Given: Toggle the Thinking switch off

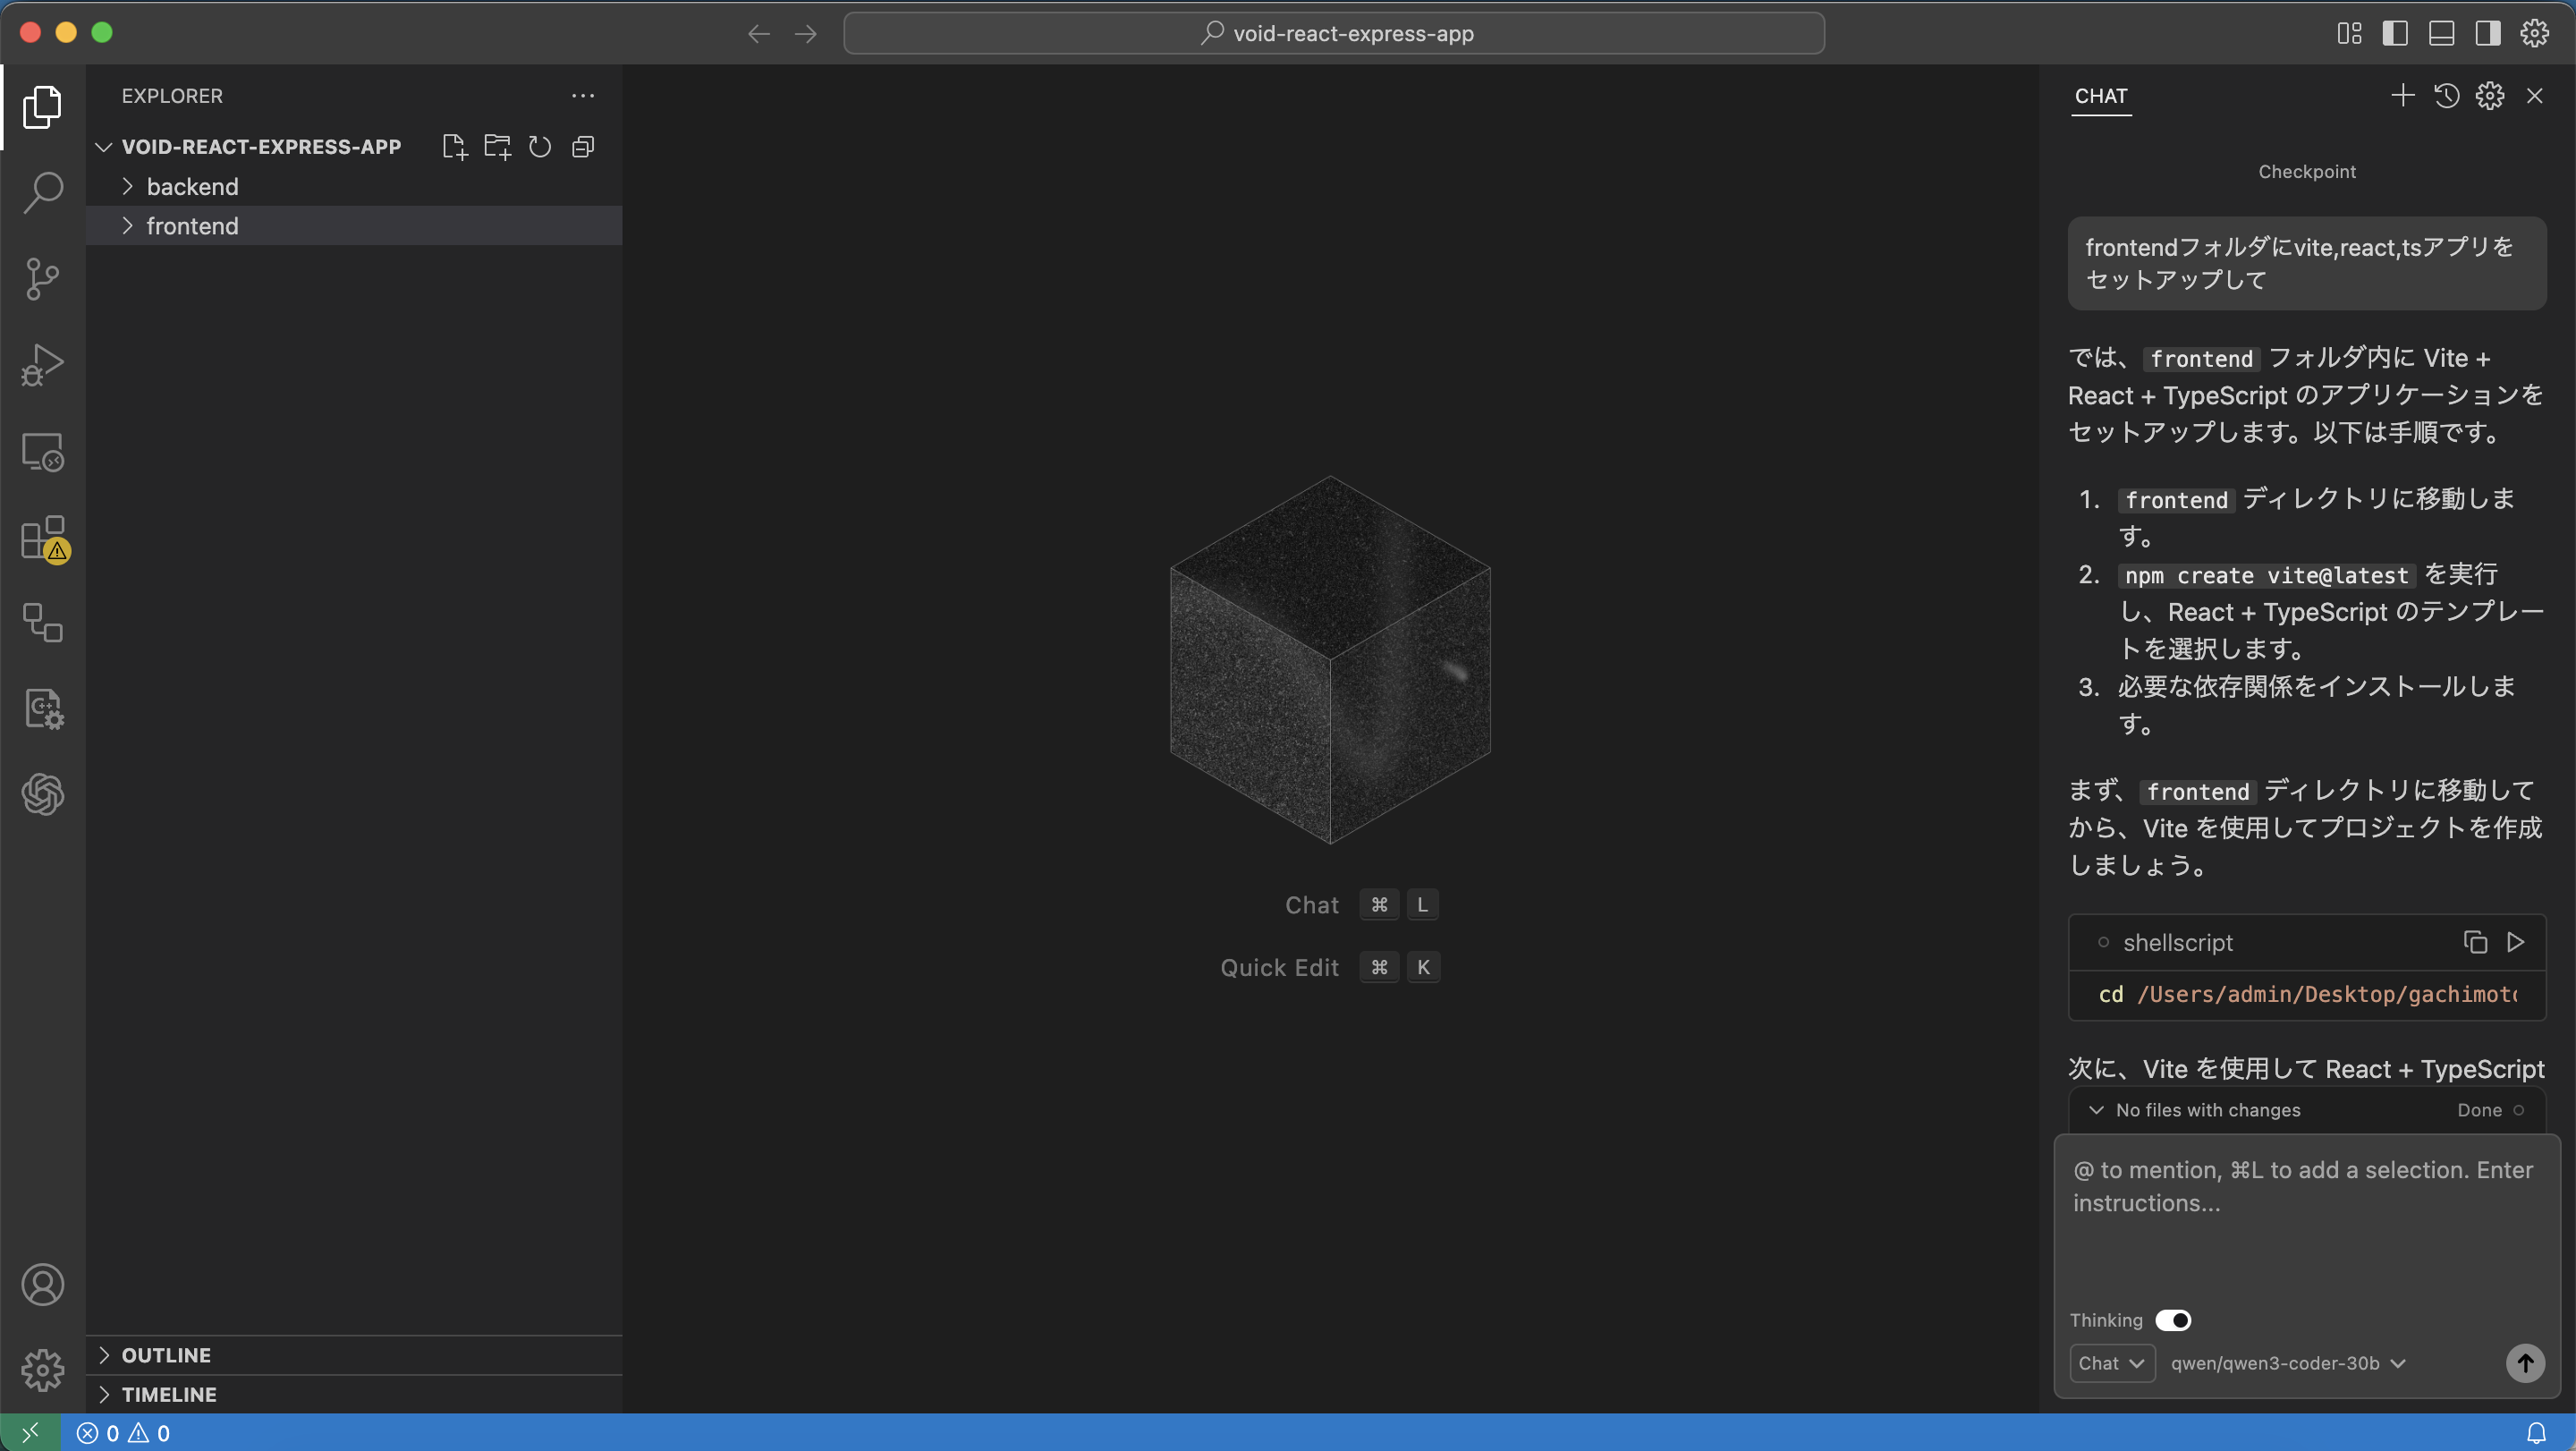Looking at the screenshot, I should click(2173, 1320).
